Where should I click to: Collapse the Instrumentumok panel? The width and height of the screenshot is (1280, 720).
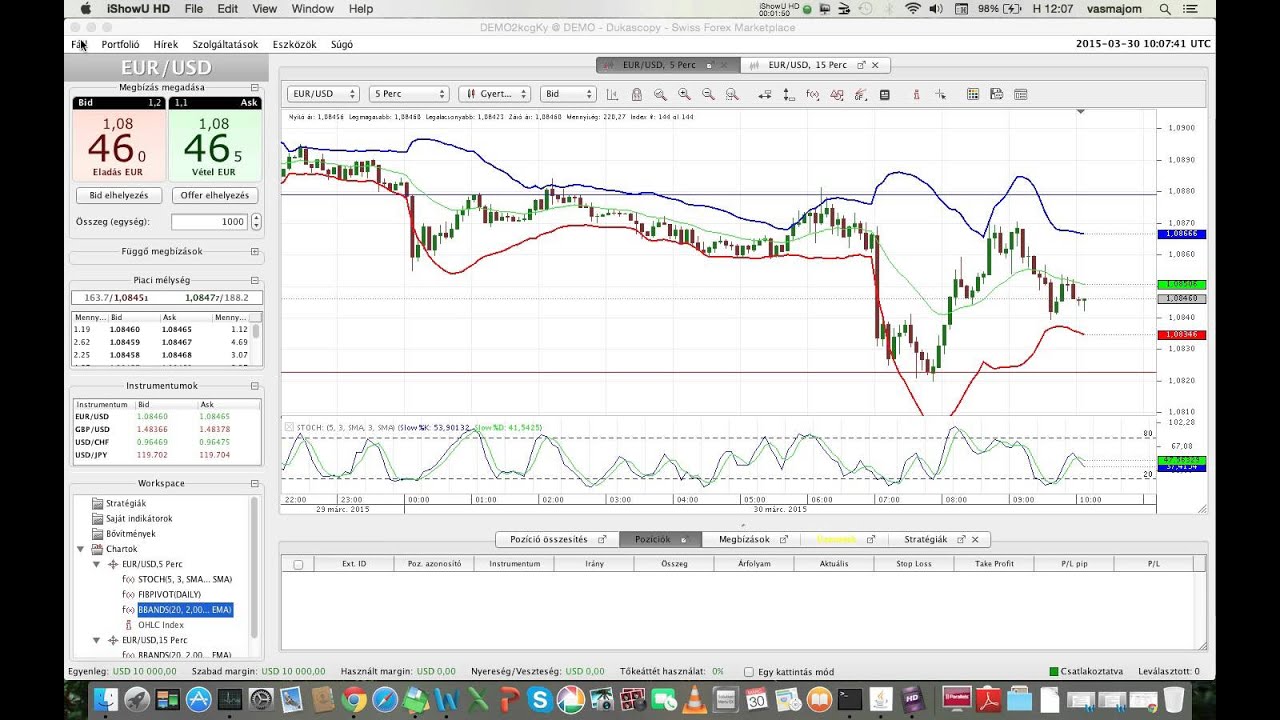[254, 385]
